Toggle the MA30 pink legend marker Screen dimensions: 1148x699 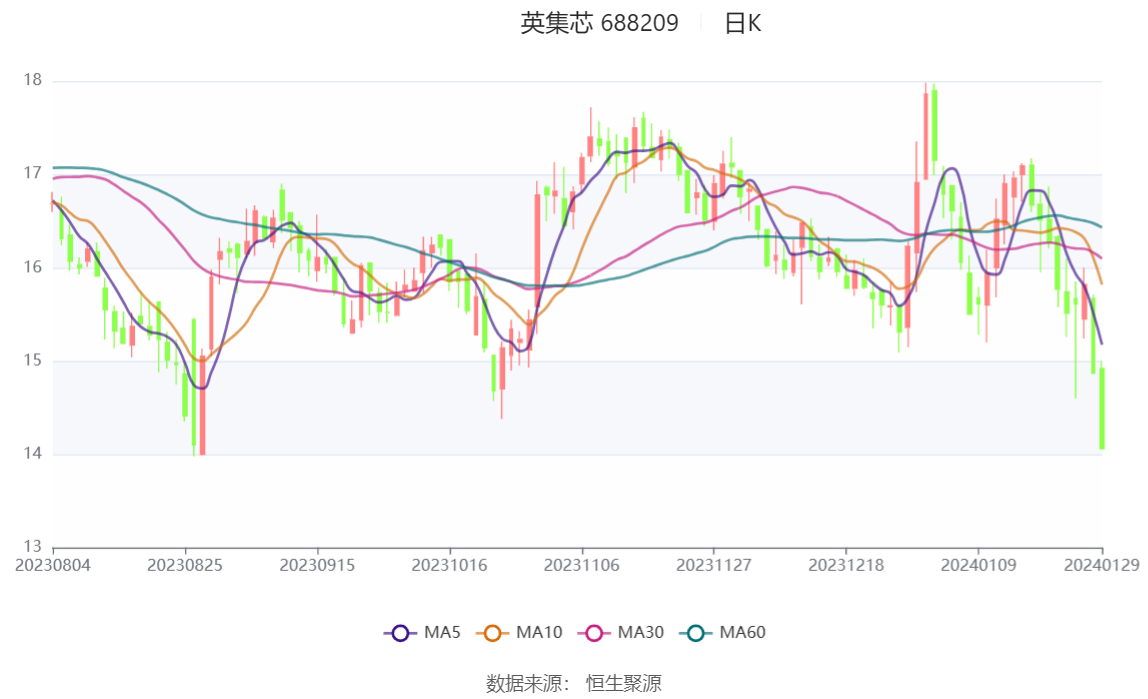[594, 633]
